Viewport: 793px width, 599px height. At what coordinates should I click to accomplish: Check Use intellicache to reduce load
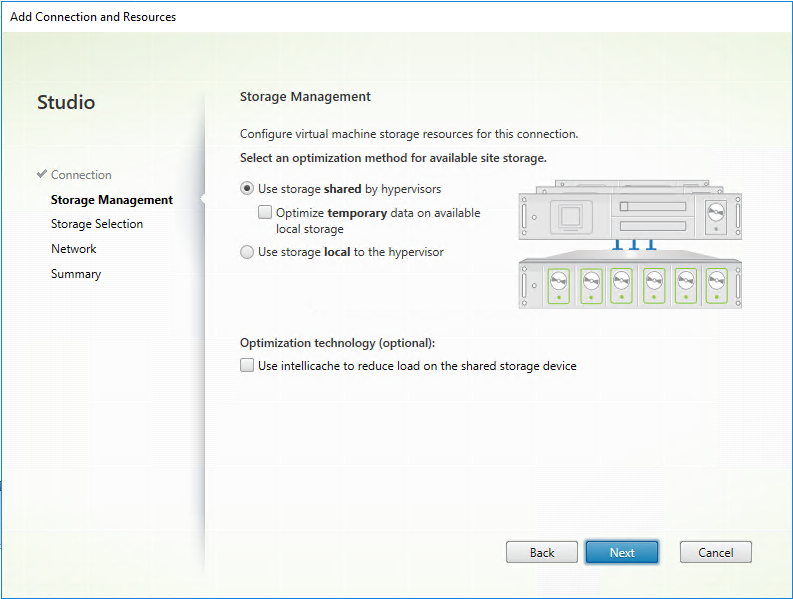click(x=247, y=366)
